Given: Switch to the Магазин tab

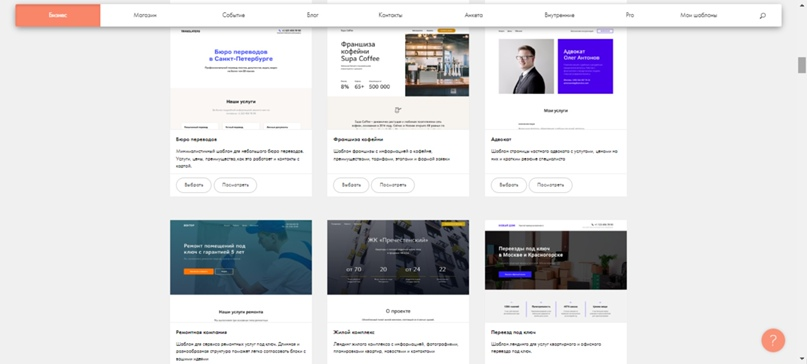Looking at the screenshot, I should coord(145,15).
